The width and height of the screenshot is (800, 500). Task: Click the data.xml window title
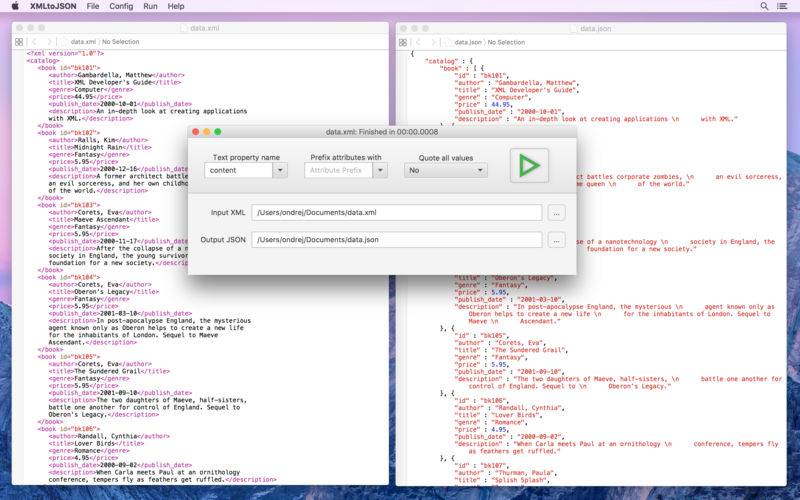205,28
